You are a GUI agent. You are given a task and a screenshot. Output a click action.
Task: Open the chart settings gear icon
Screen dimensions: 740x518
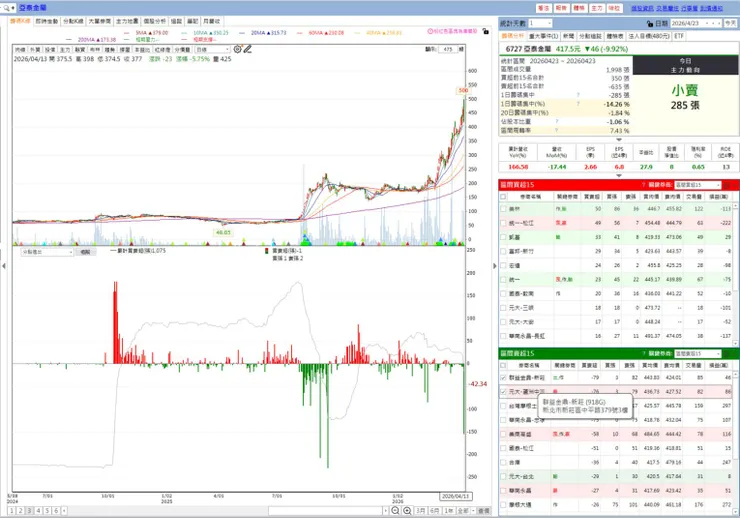point(237,49)
